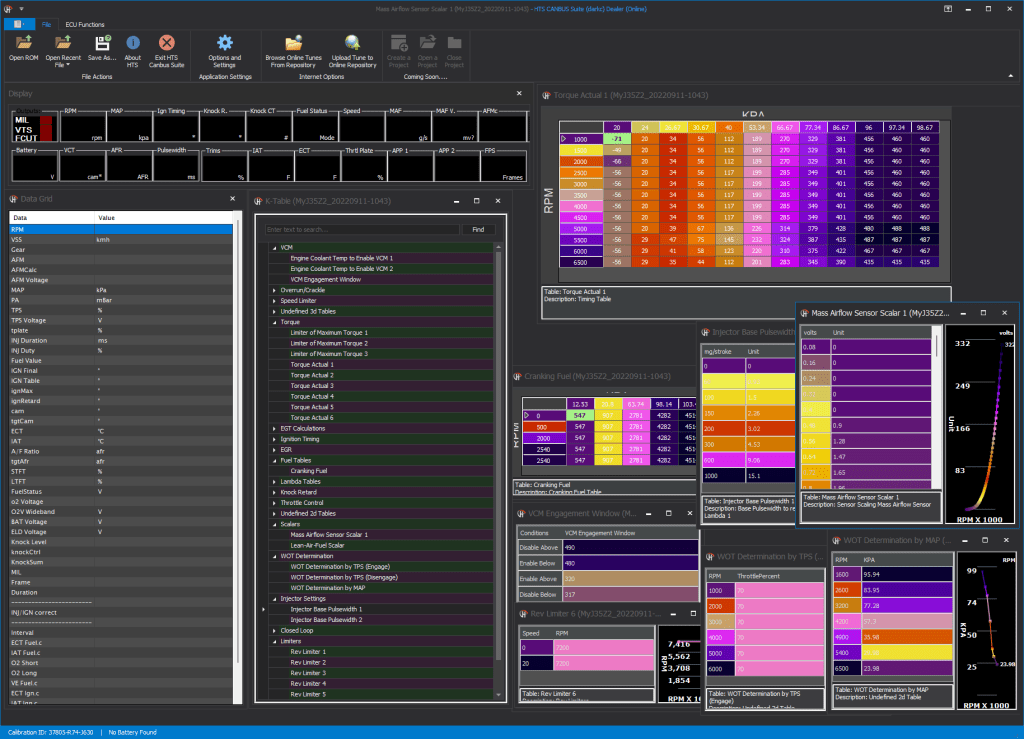Click Upload Tune to Online Repository icon
This screenshot has width=1024, height=739.
coord(353,43)
